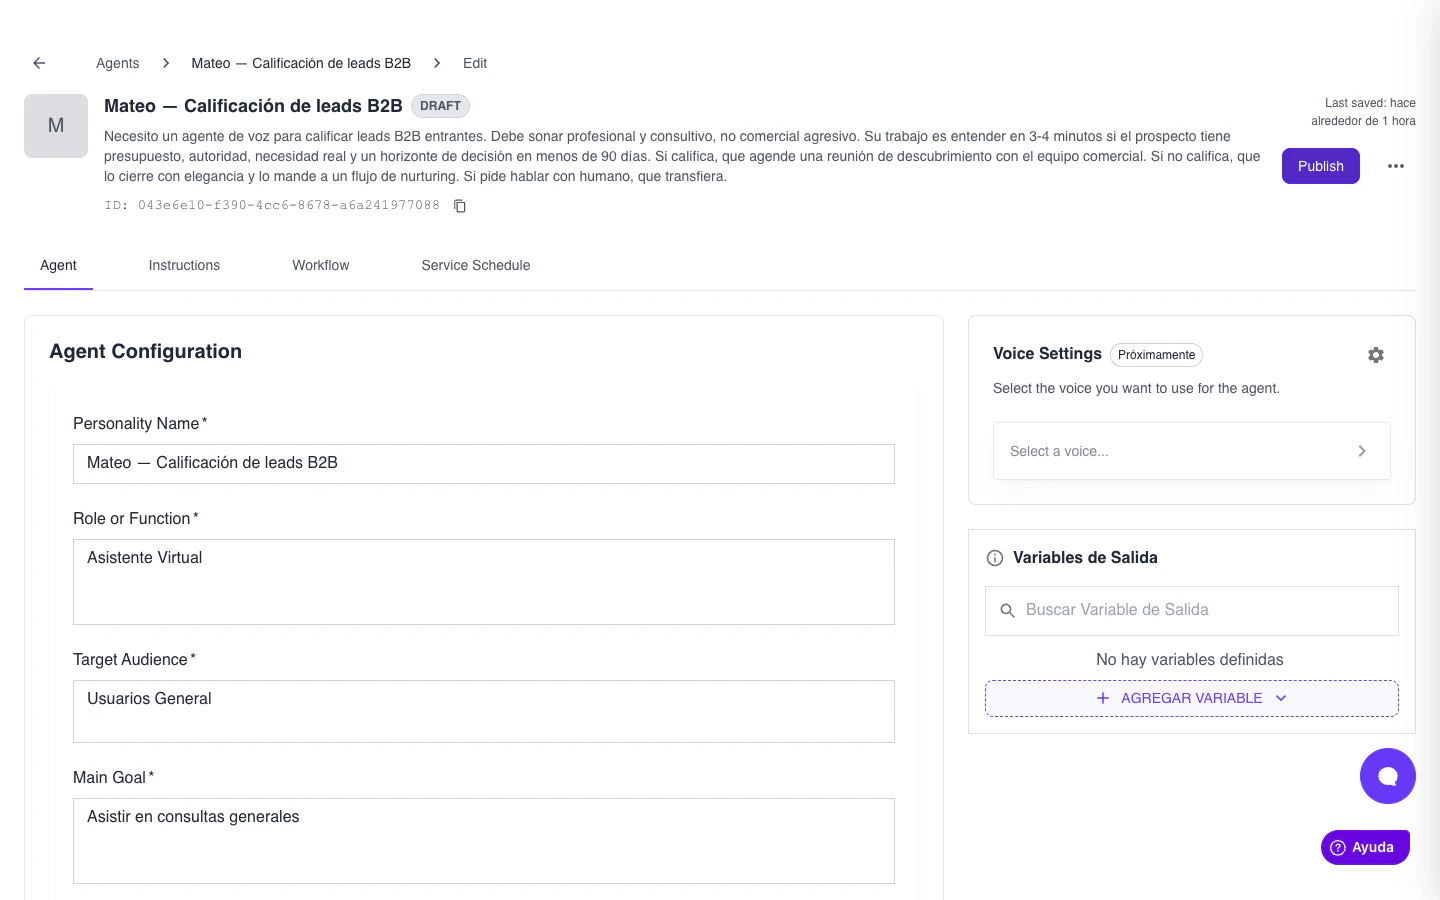Open the floating chat bubble
Screen dimensions: 1440x900
pyautogui.click(x=1388, y=775)
